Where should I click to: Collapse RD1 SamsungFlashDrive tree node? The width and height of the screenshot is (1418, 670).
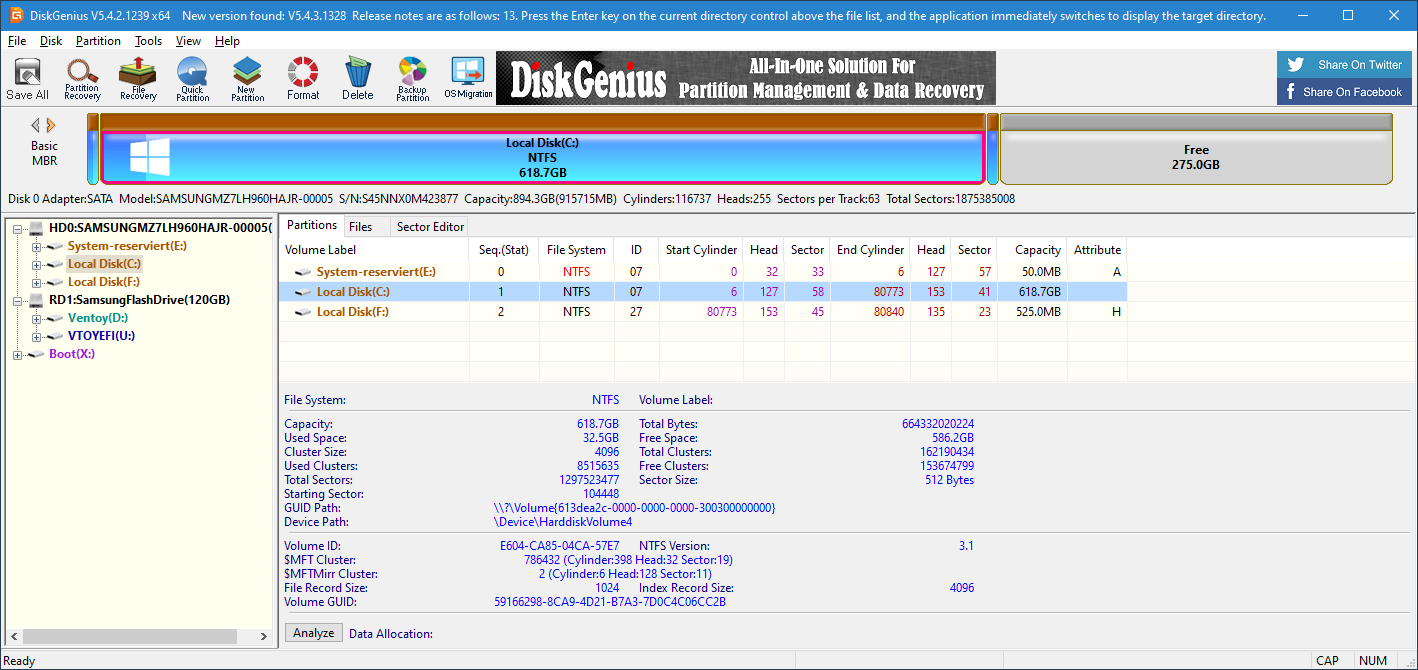pyautogui.click(x=17, y=300)
